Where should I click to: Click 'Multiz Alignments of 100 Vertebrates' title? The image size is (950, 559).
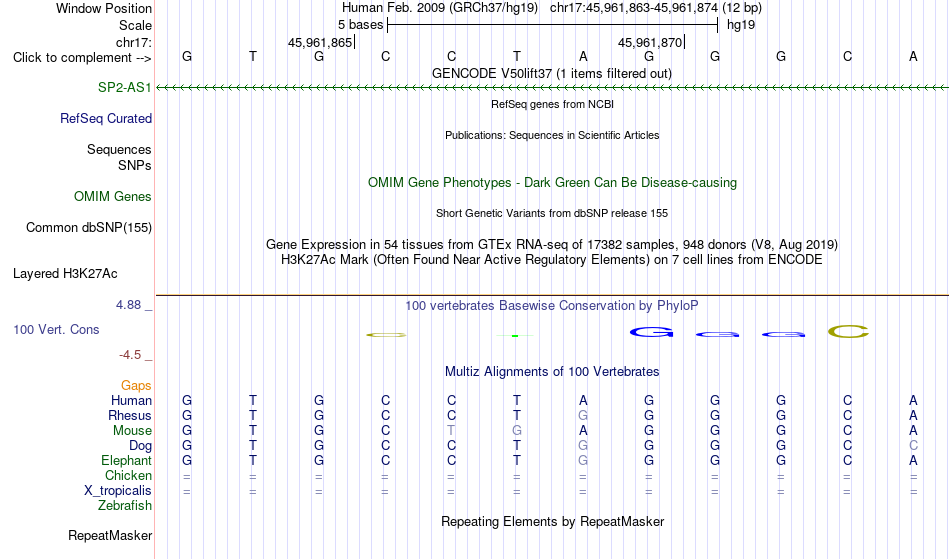[552, 372]
